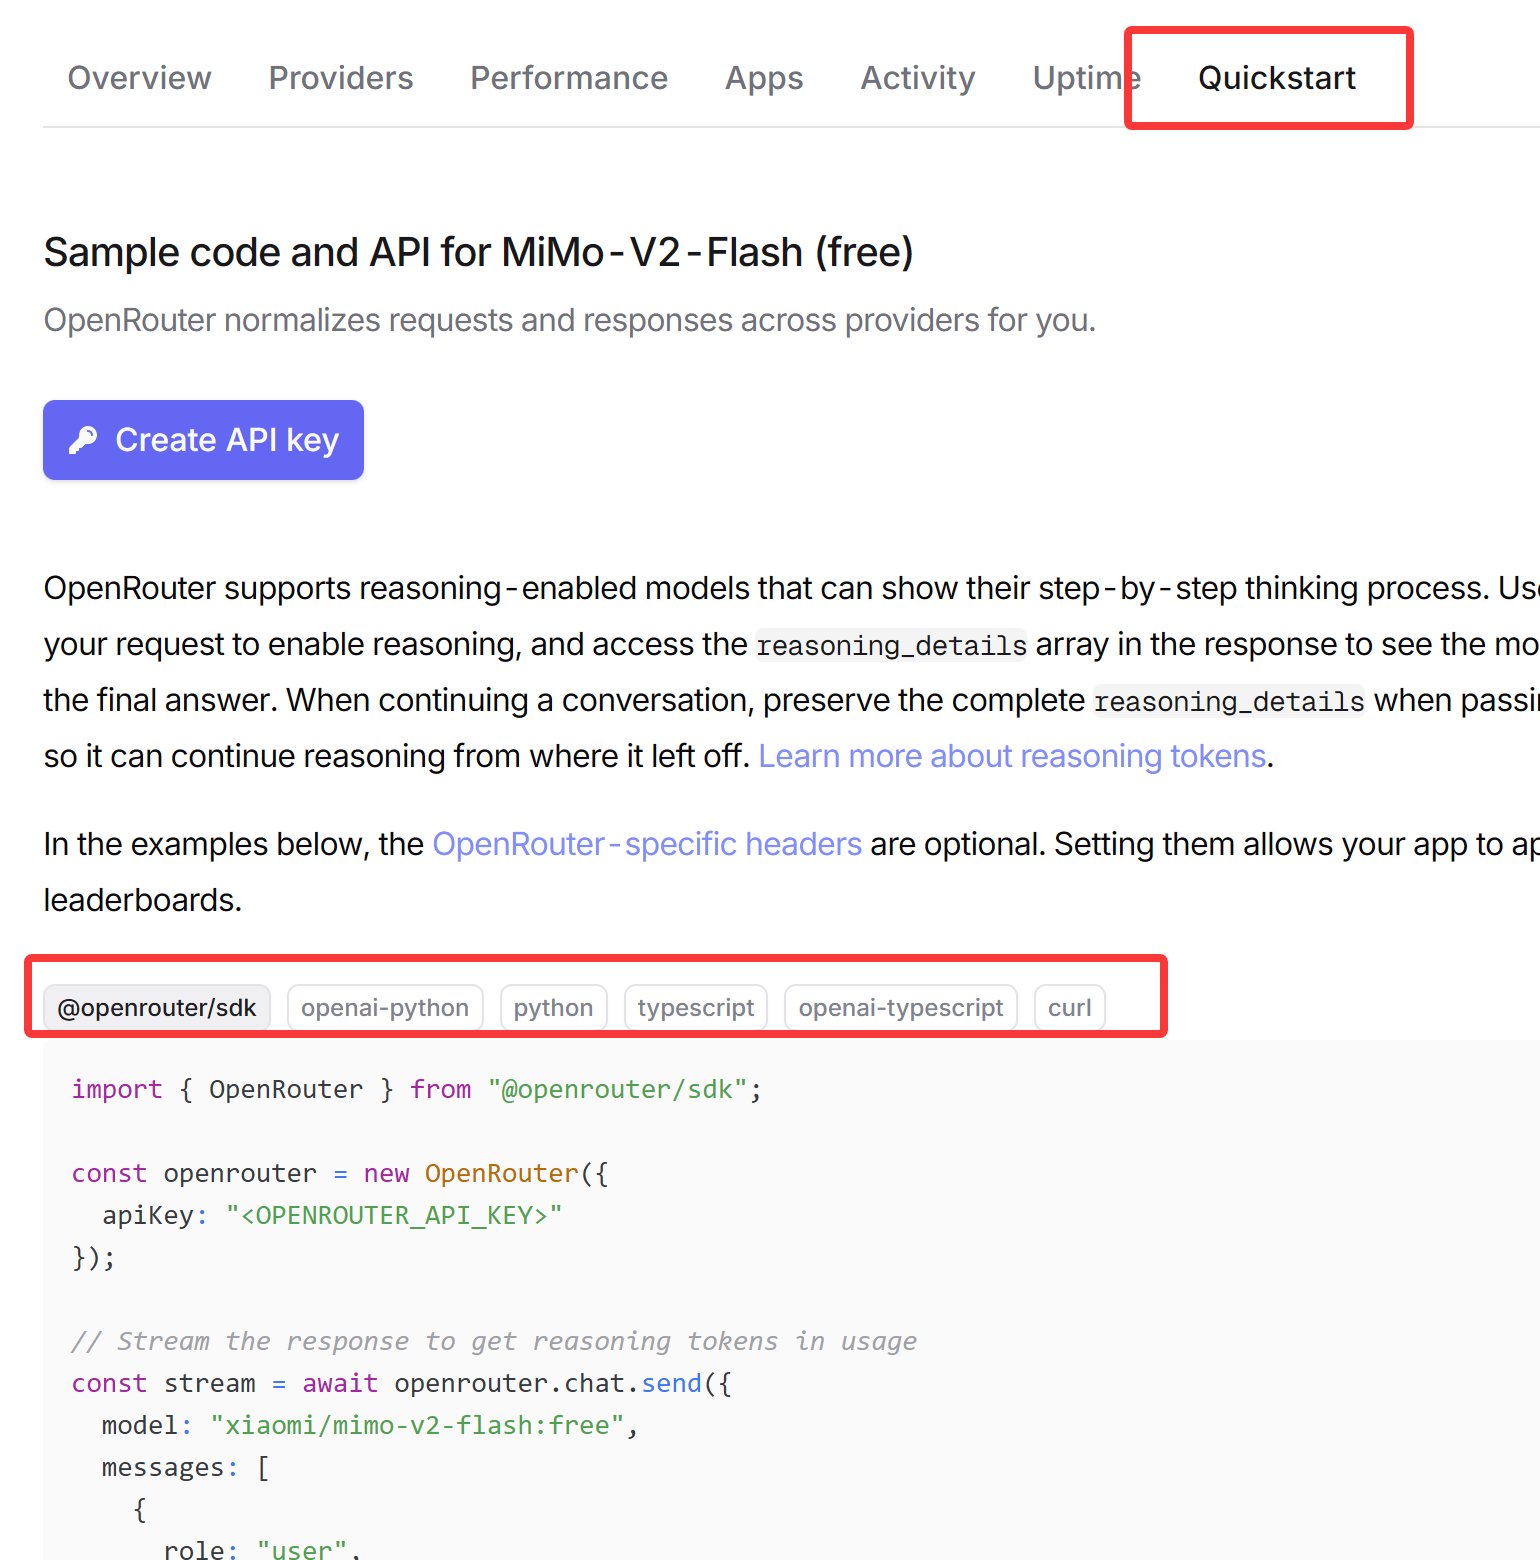Click the xiaomi/mimo-v2-flash:free model string

(x=417, y=1425)
